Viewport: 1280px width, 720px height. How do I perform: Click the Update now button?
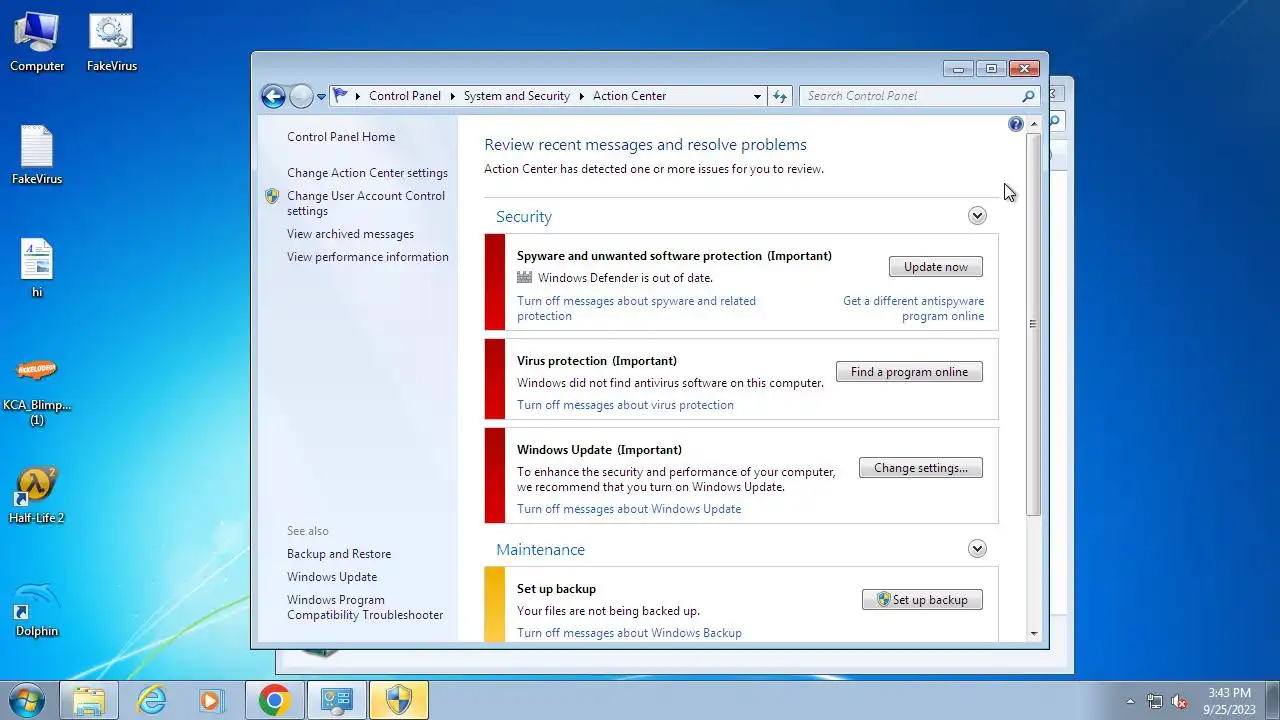[936, 267]
